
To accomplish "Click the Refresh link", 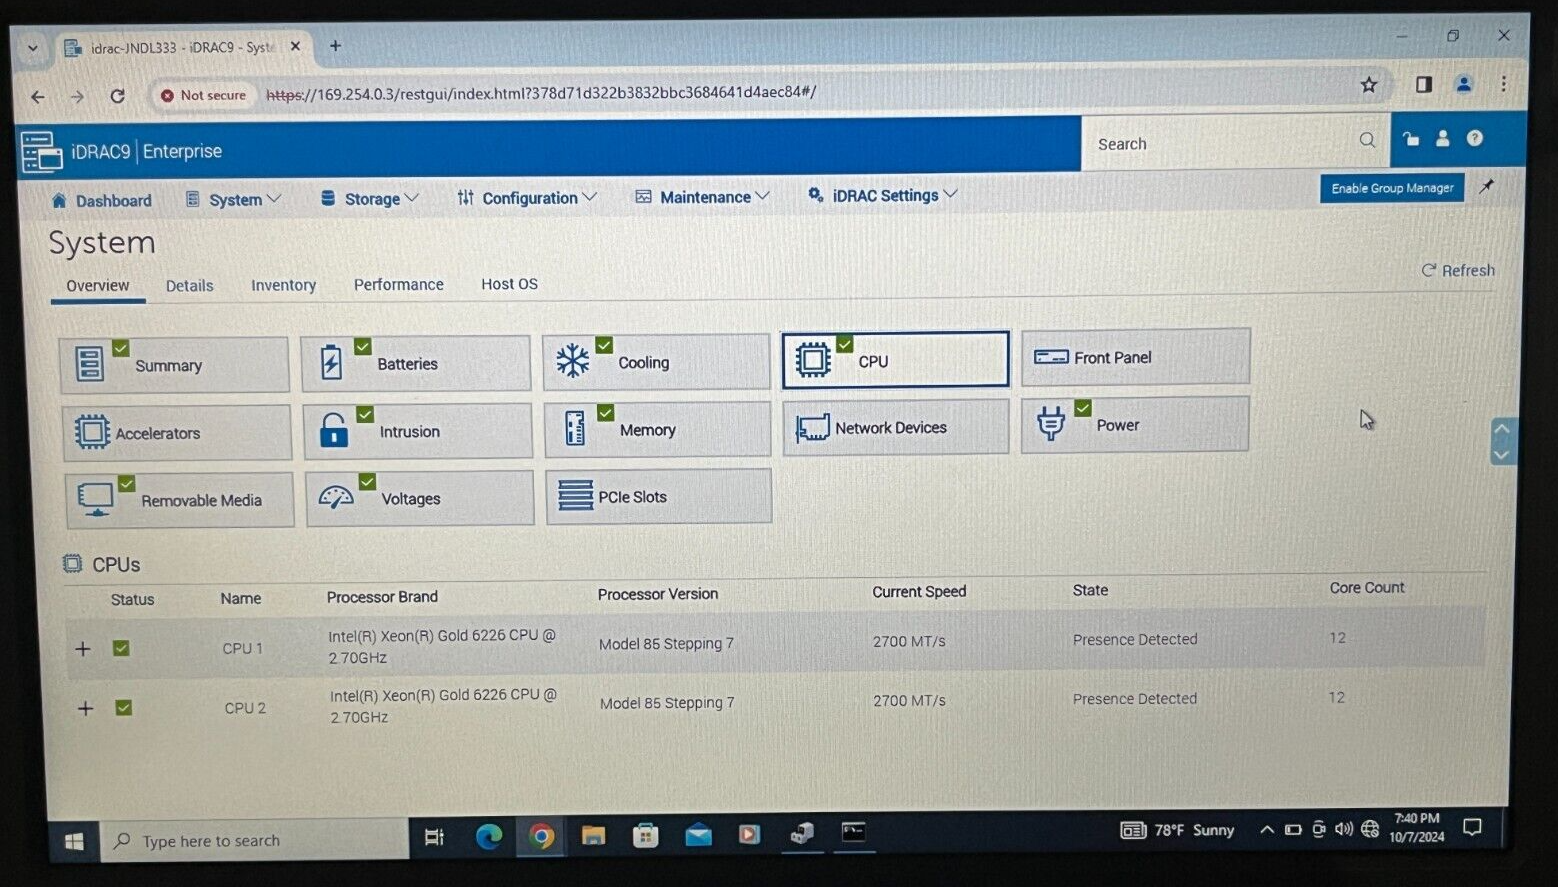I will pos(1458,270).
